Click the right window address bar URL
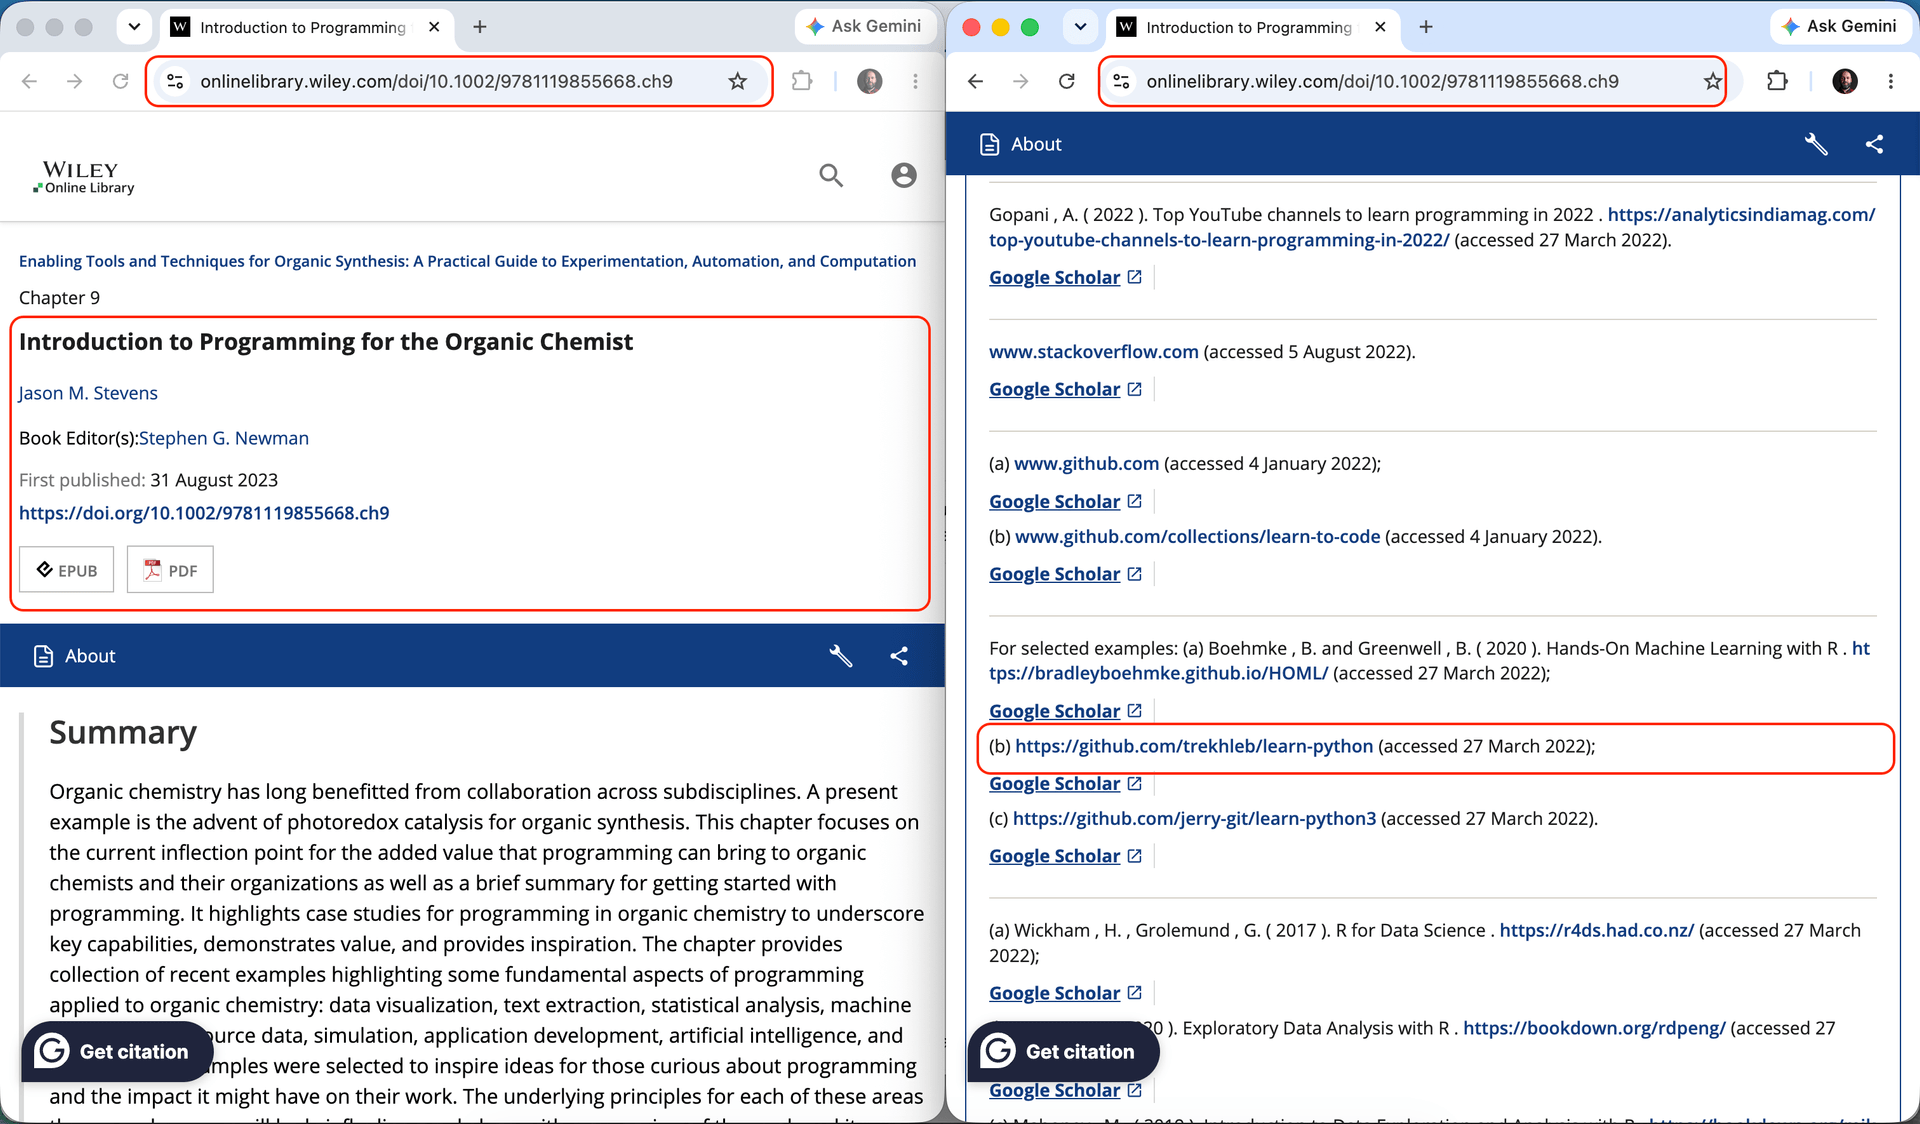Viewport: 1920px width, 1124px height. [1382, 81]
